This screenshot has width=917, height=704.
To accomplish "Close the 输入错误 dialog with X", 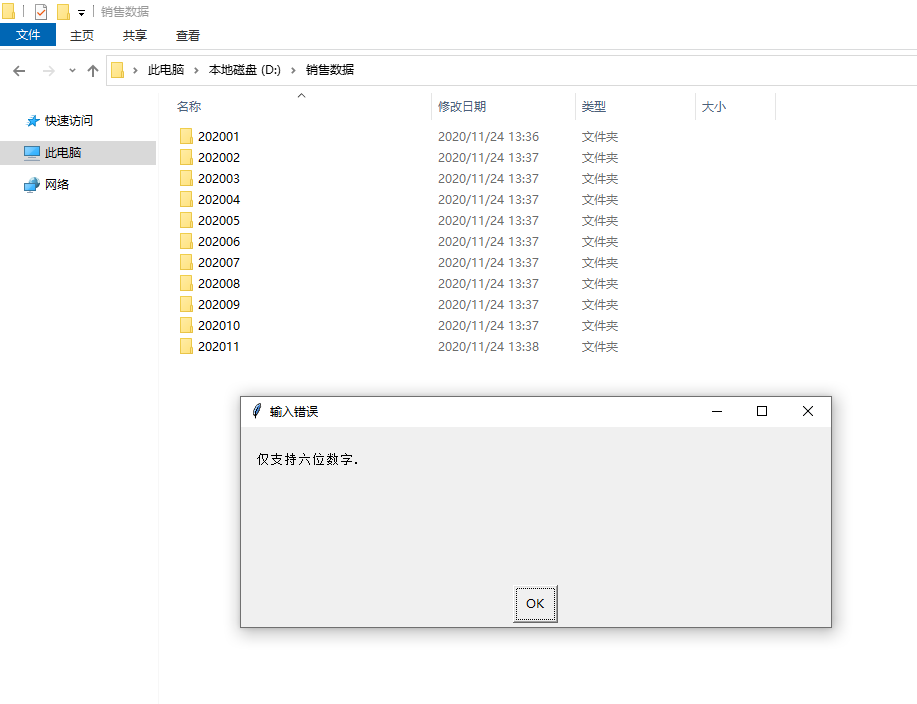I will (x=808, y=411).
